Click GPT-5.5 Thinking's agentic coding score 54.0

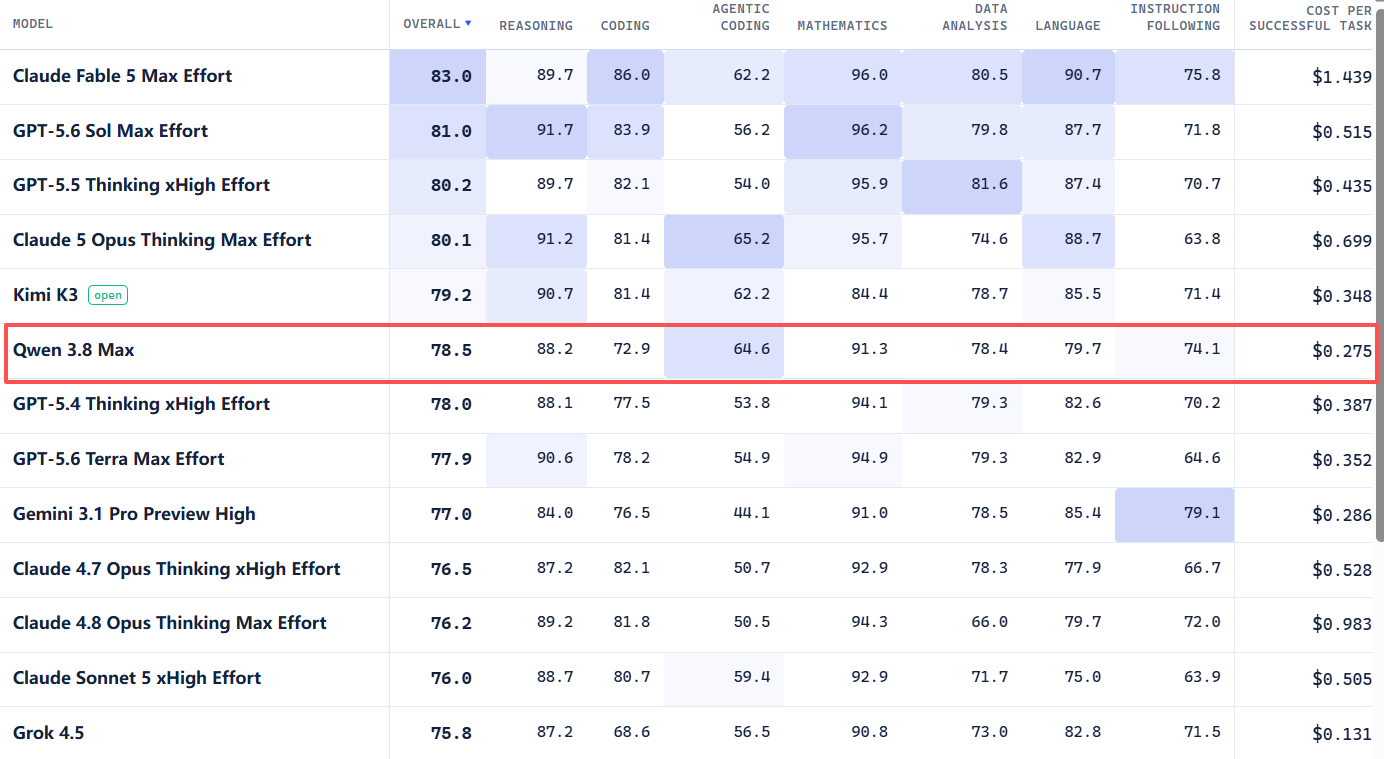751,185
